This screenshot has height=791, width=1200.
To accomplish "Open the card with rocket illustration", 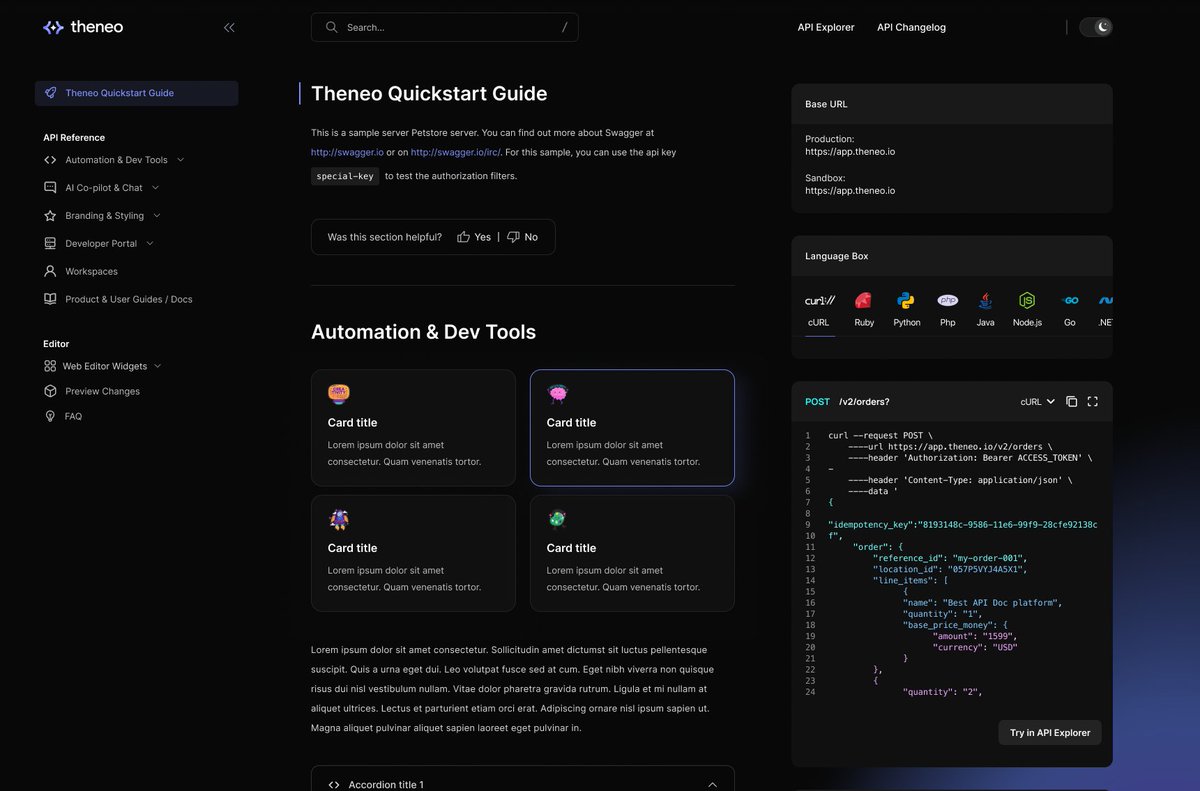I will pos(413,553).
